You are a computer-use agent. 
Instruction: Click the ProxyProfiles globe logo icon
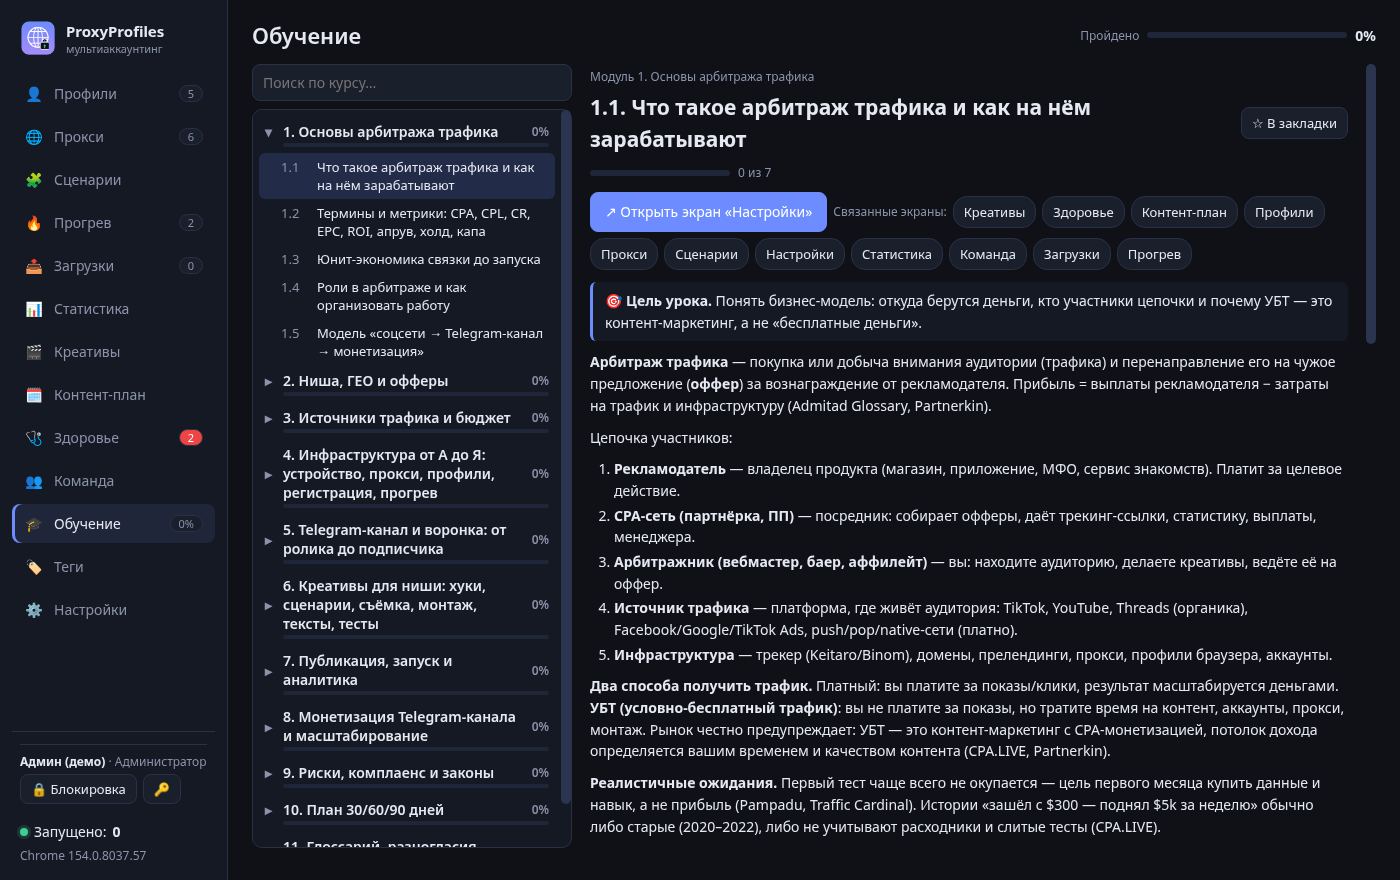(x=38, y=38)
